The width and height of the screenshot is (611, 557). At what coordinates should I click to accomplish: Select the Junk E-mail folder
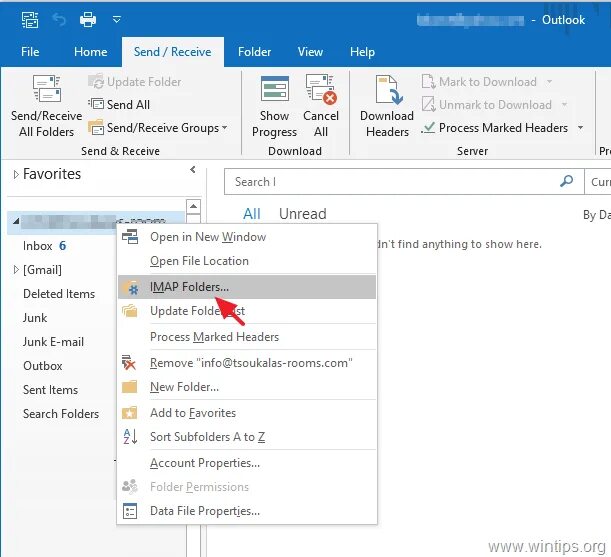tap(53, 342)
